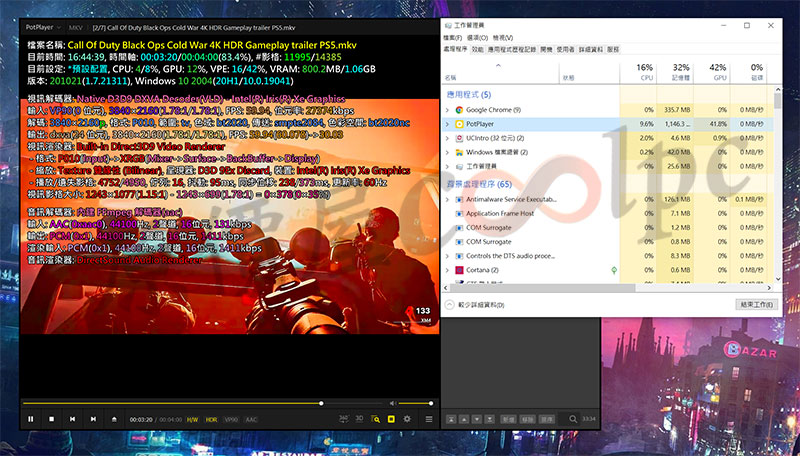Click the PotPlayer volume slider
The width and height of the screenshot is (800, 456).
415,403
